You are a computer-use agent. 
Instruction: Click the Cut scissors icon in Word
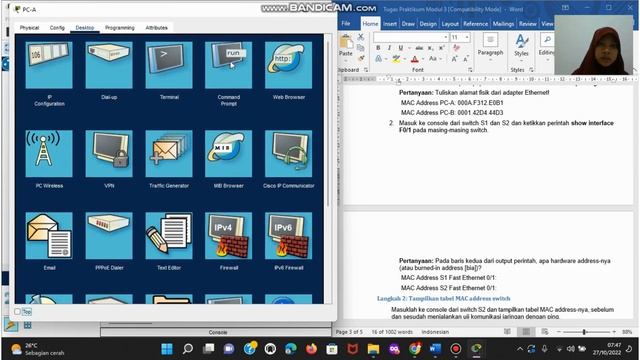click(361, 37)
